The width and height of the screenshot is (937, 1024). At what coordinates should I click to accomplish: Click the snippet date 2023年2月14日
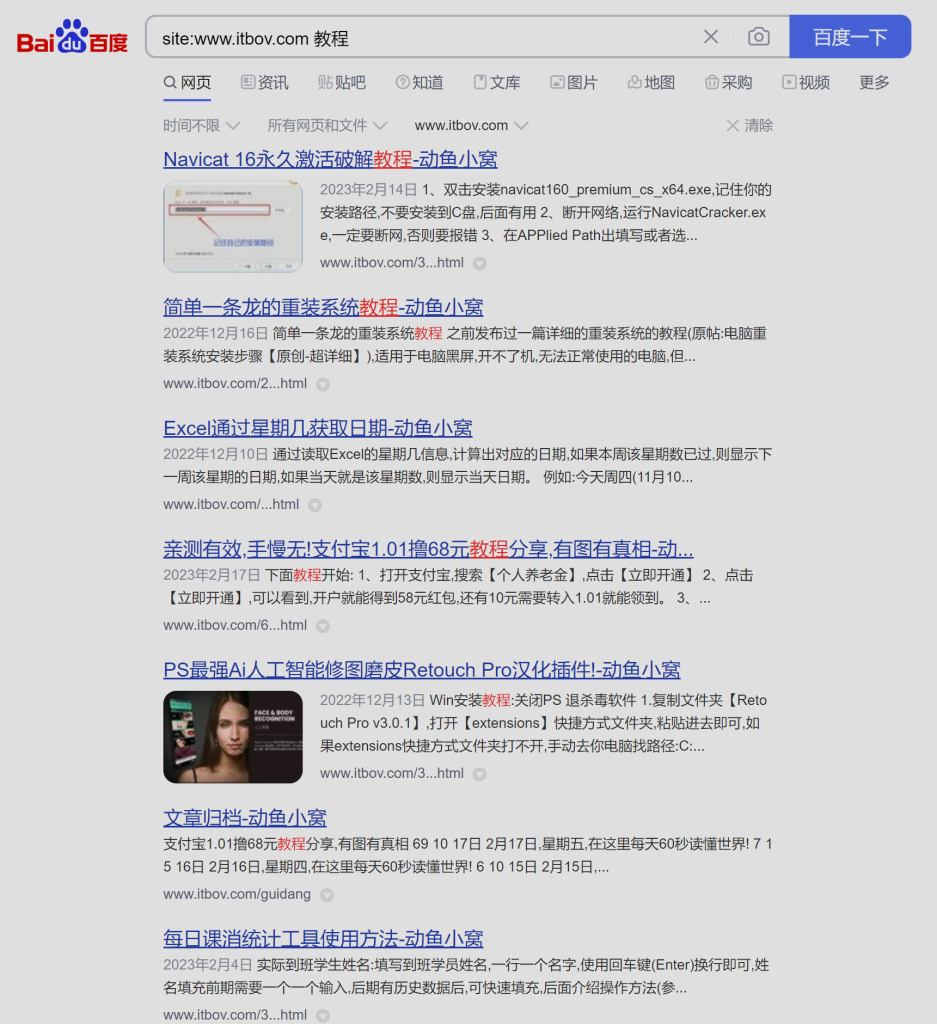(x=368, y=189)
